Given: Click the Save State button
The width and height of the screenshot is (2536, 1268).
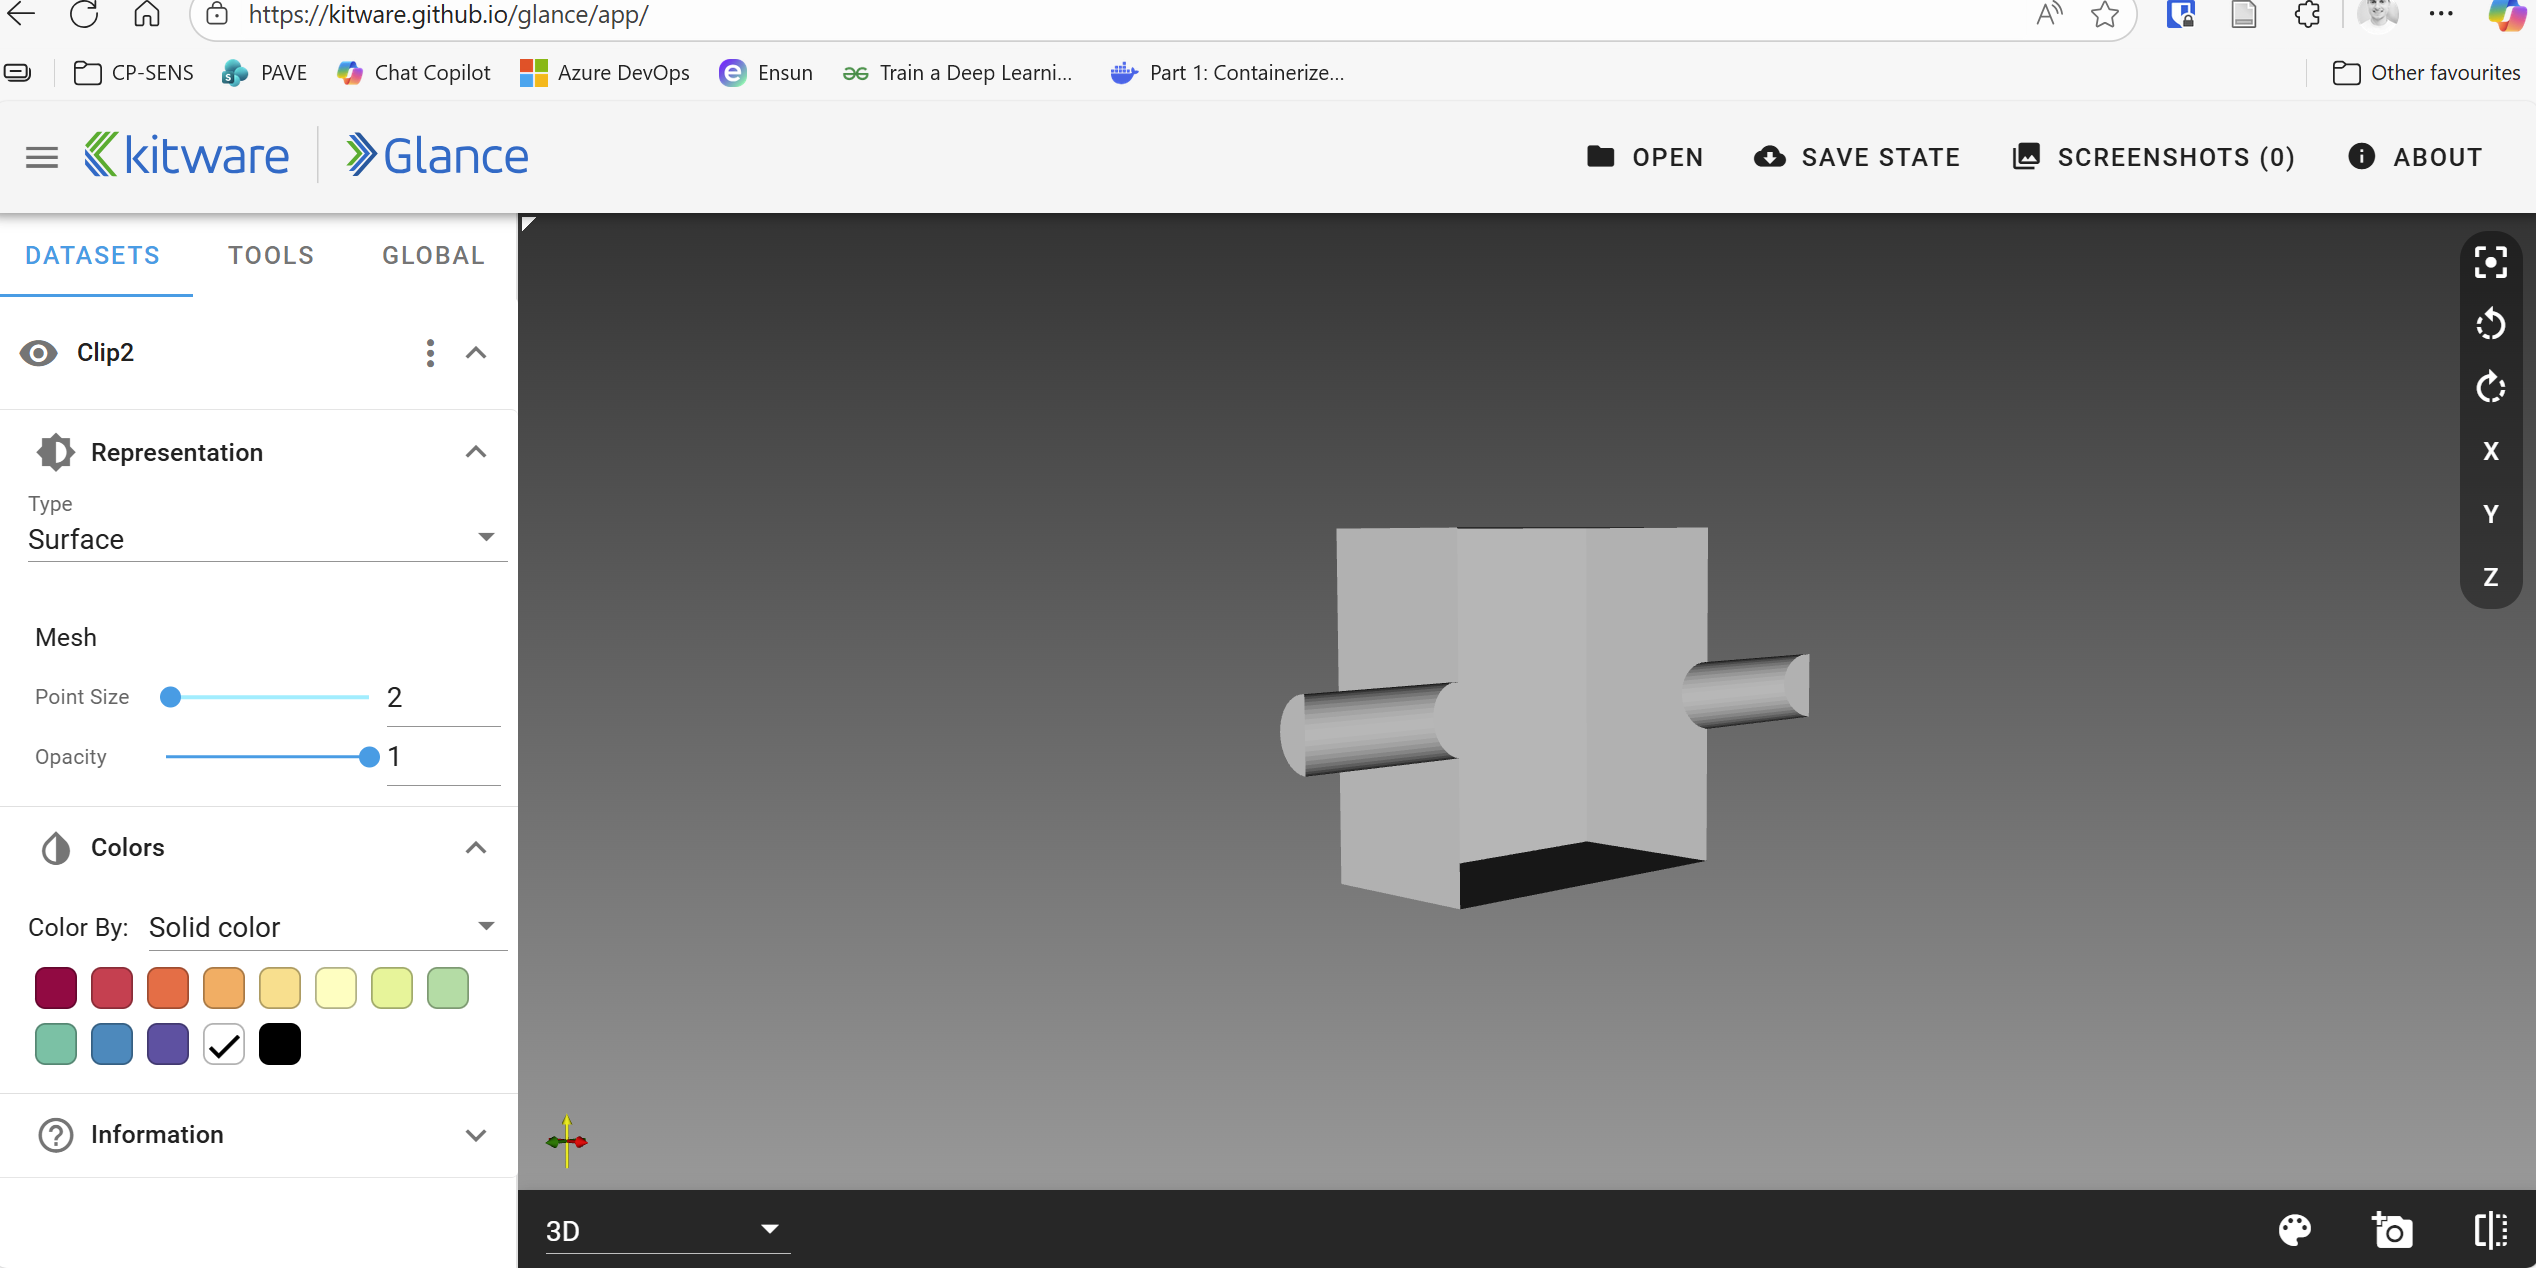Looking at the screenshot, I should click(1857, 157).
